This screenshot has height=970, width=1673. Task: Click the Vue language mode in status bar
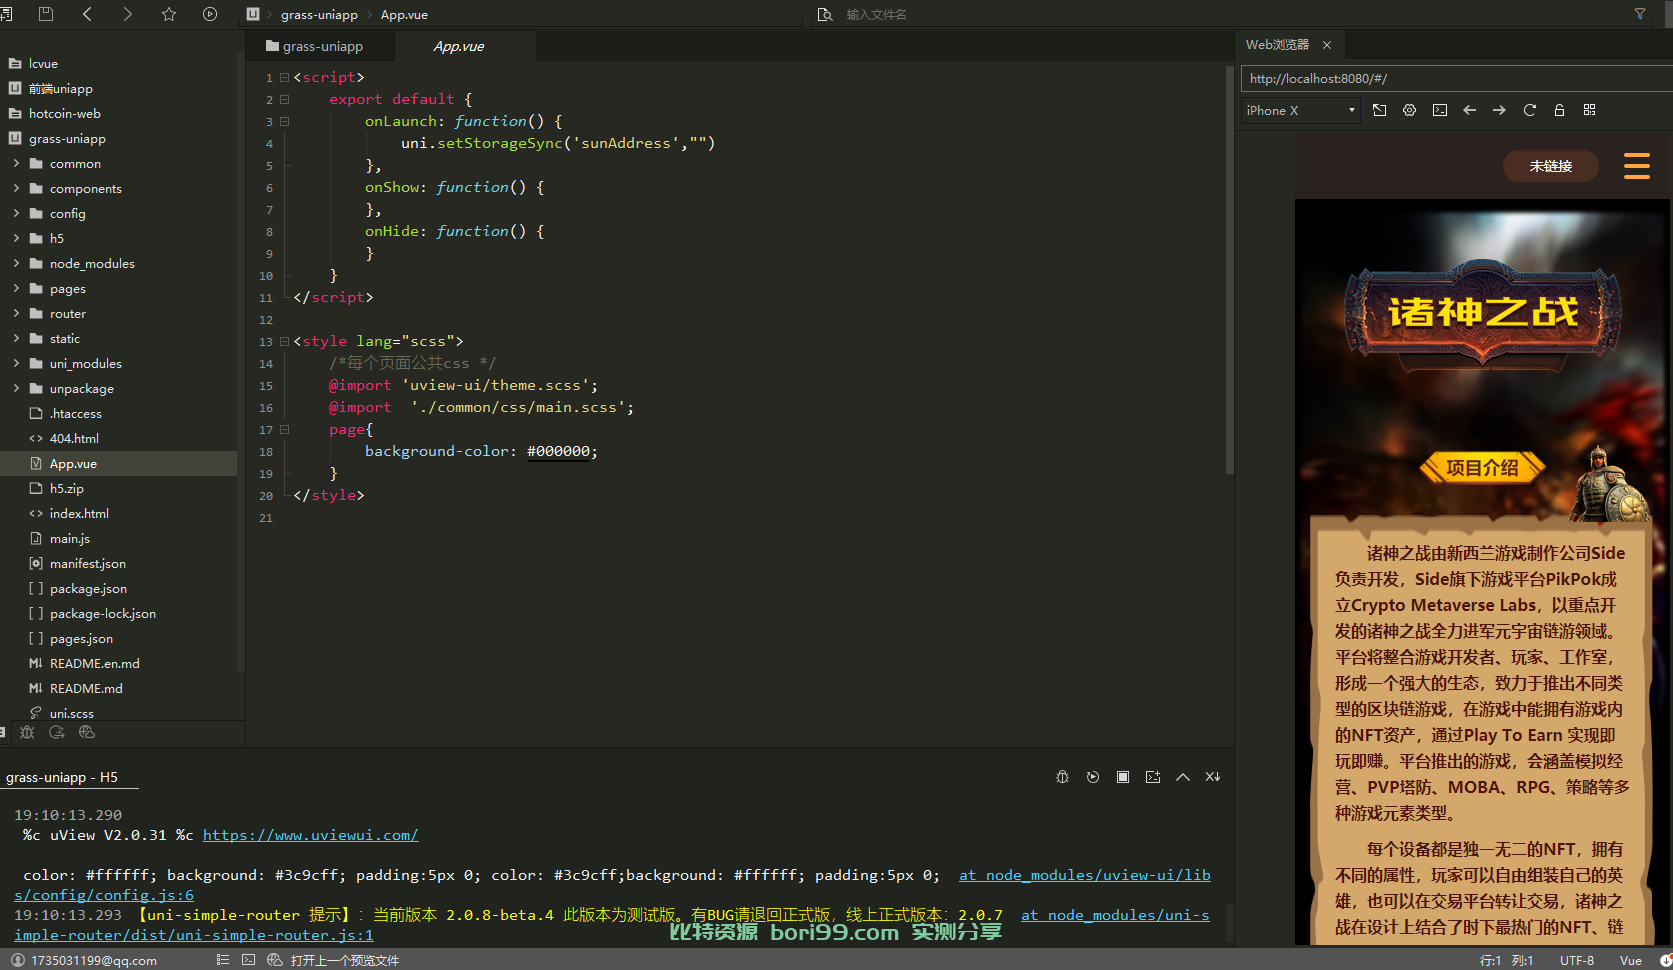1631,960
